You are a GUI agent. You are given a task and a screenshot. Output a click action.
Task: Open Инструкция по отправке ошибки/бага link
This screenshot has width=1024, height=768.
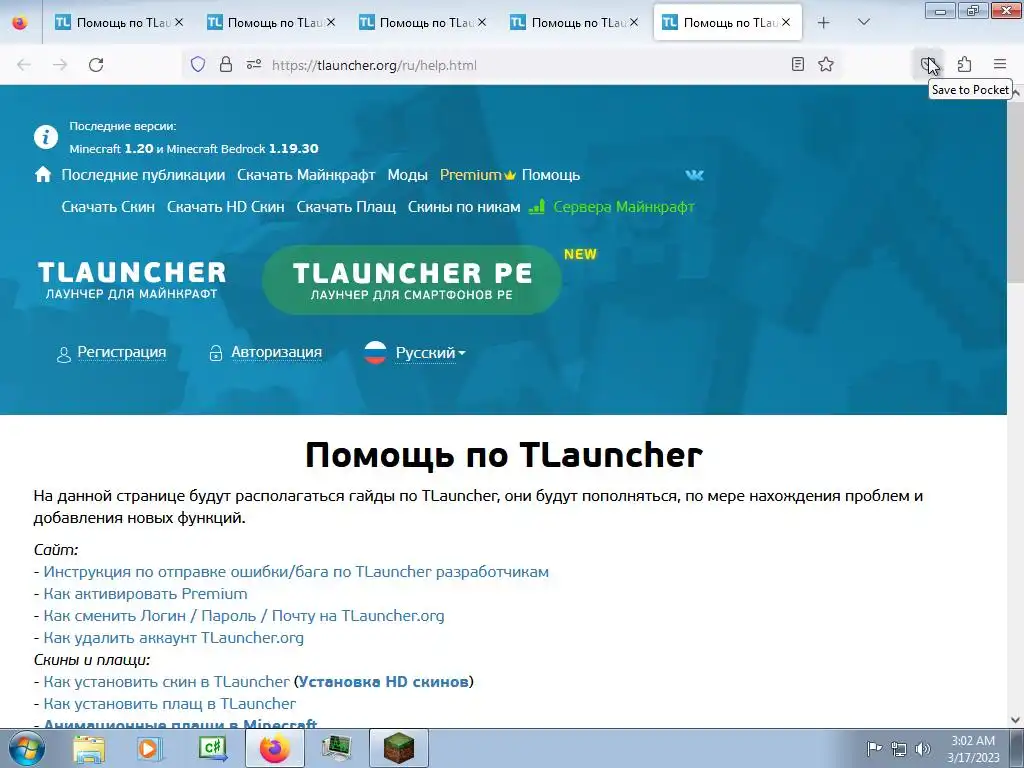296,571
